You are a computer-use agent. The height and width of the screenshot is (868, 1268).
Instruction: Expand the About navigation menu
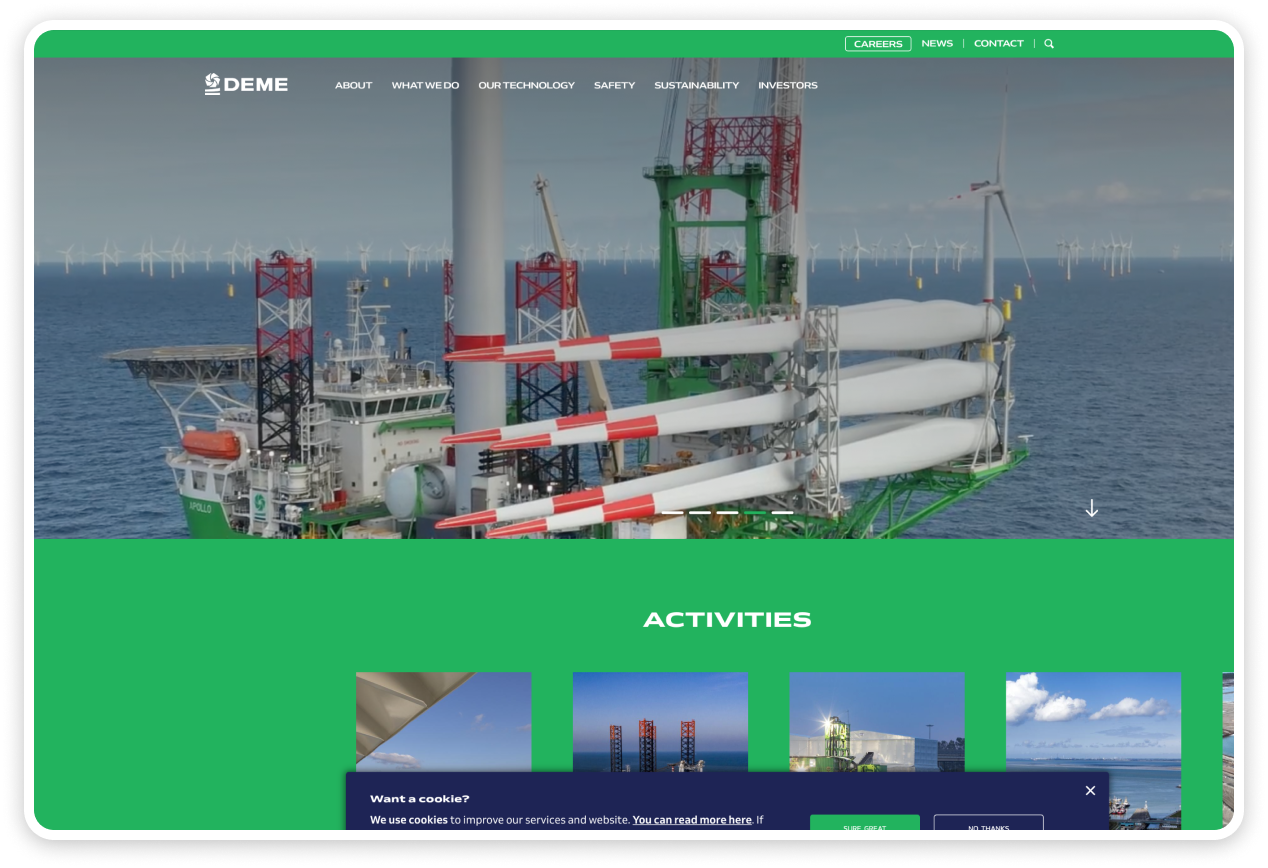point(353,86)
